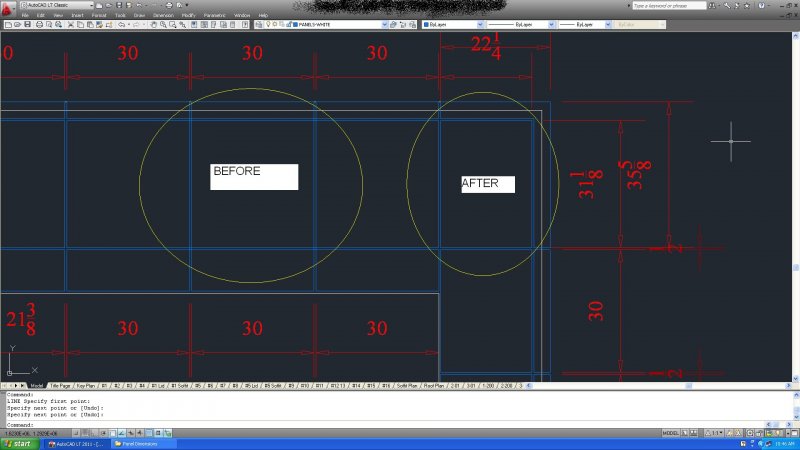Open the AutoCAD application menu logo button
Screen dimensions: 800x450
[7, 9]
